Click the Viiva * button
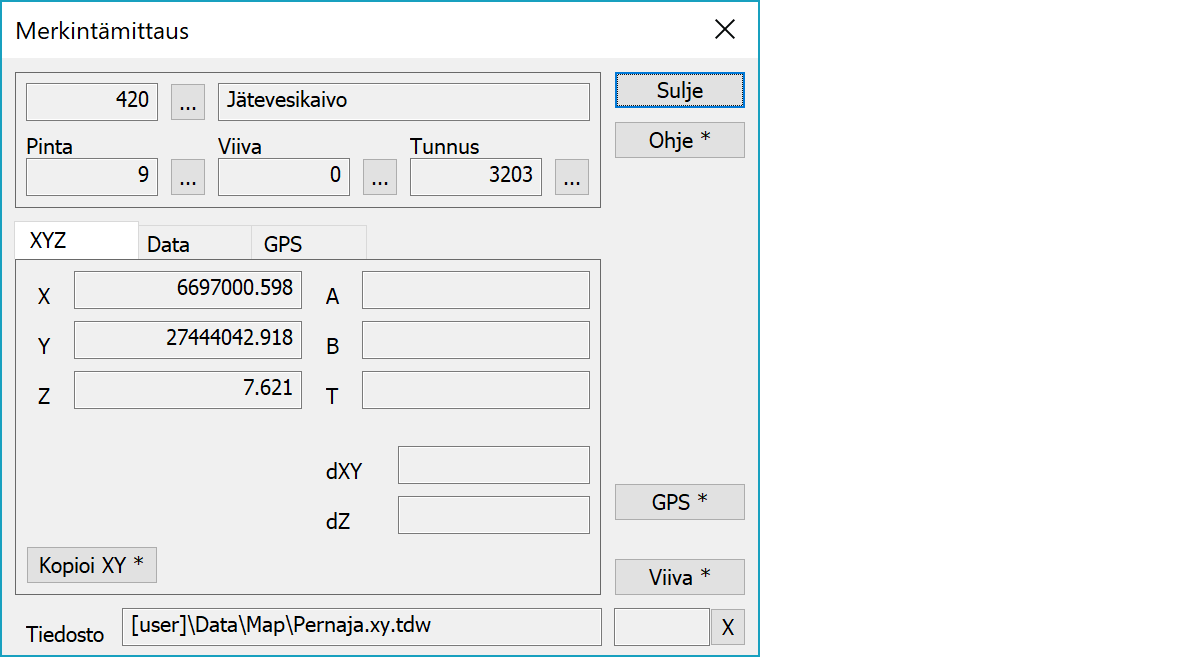 pyautogui.click(x=679, y=577)
